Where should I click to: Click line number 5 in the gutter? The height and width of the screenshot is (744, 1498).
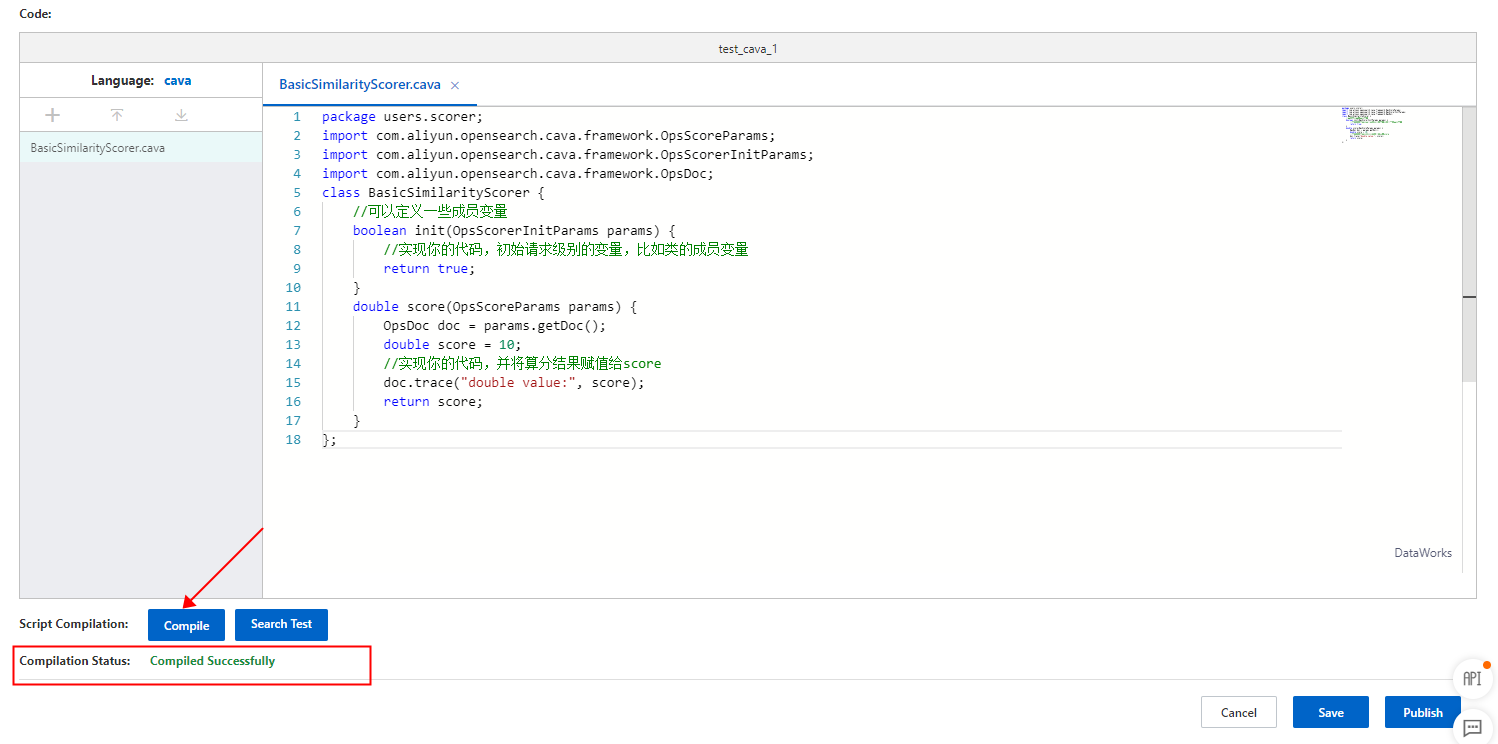tap(296, 193)
